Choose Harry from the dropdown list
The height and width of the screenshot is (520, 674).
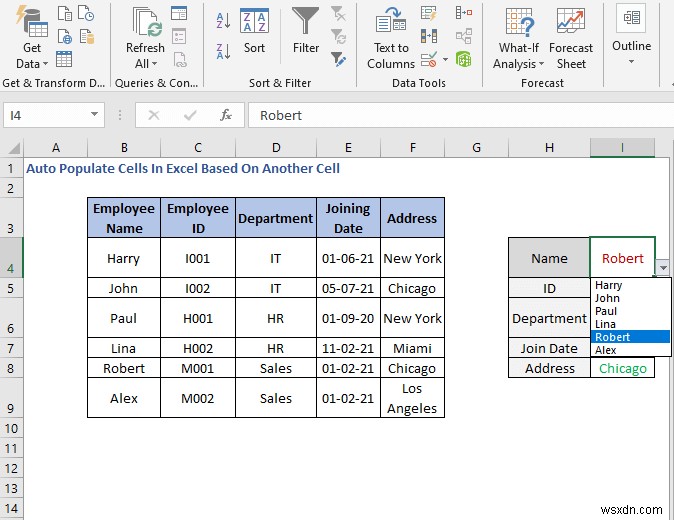[x=630, y=285]
